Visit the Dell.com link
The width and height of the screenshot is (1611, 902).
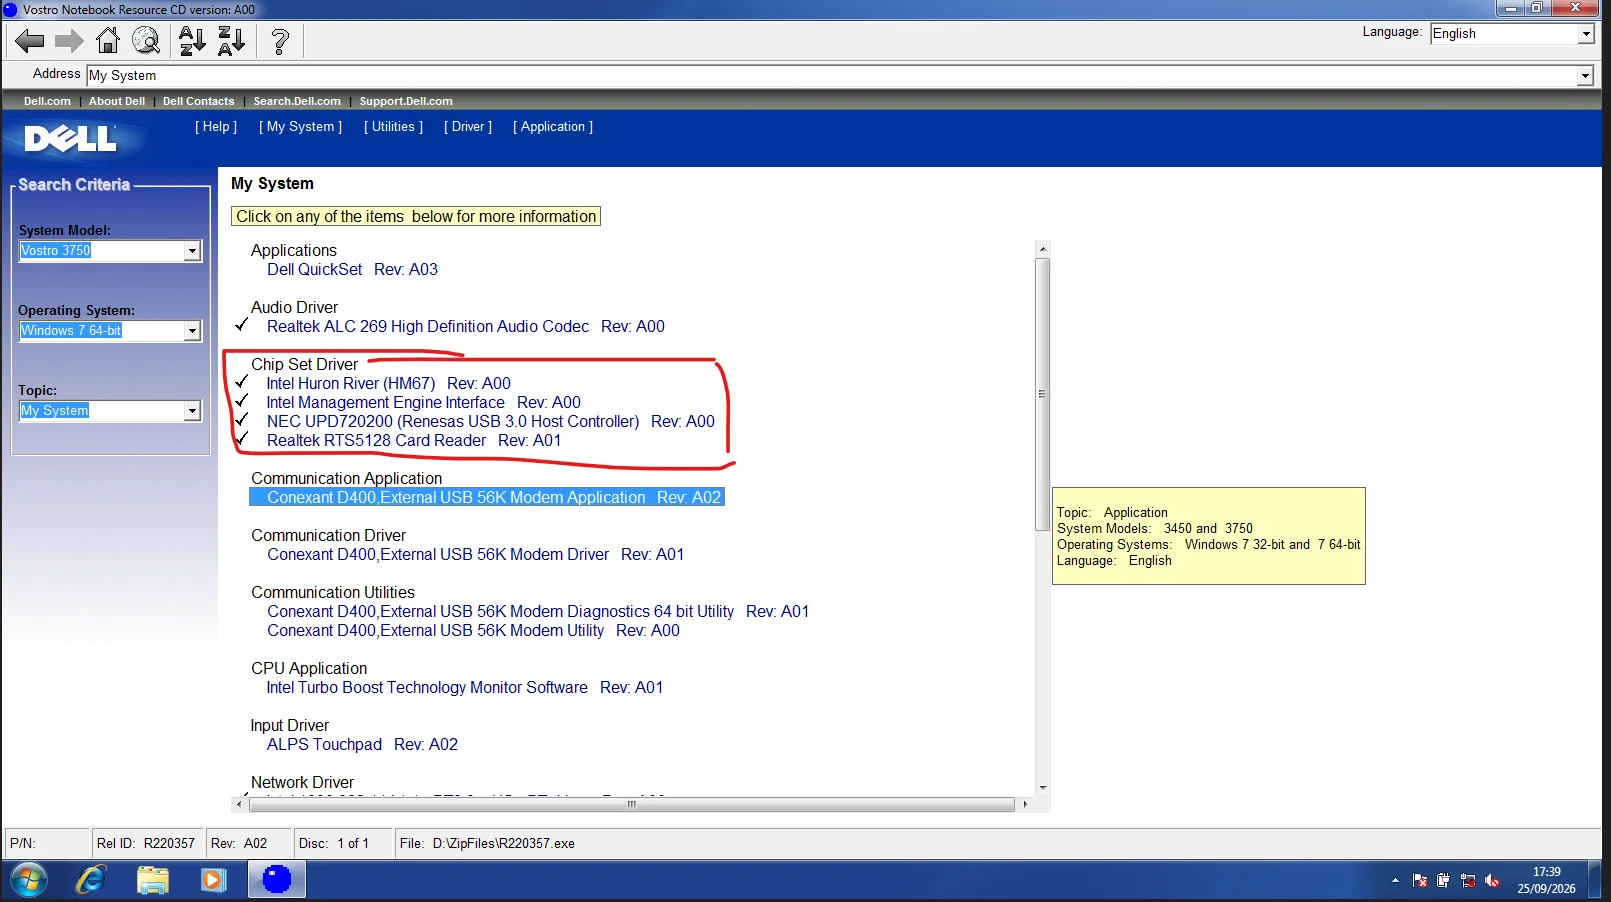coord(47,102)
